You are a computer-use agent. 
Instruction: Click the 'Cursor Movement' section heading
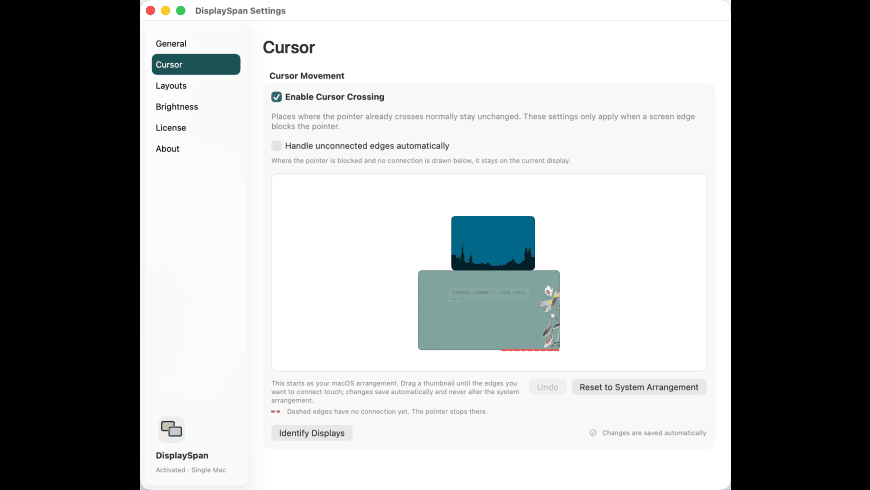[307, 76]
